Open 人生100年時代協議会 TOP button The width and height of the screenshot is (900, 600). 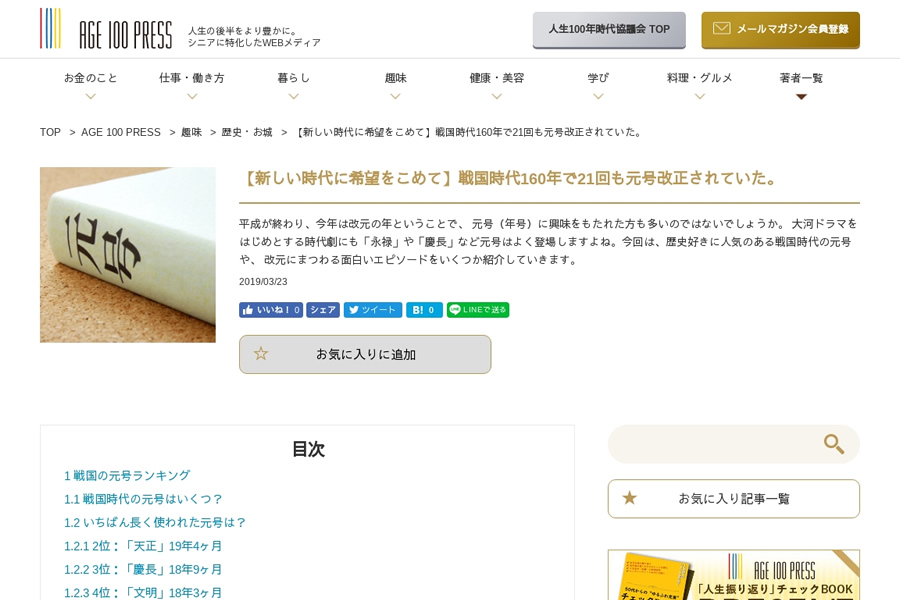coord(609,30)
